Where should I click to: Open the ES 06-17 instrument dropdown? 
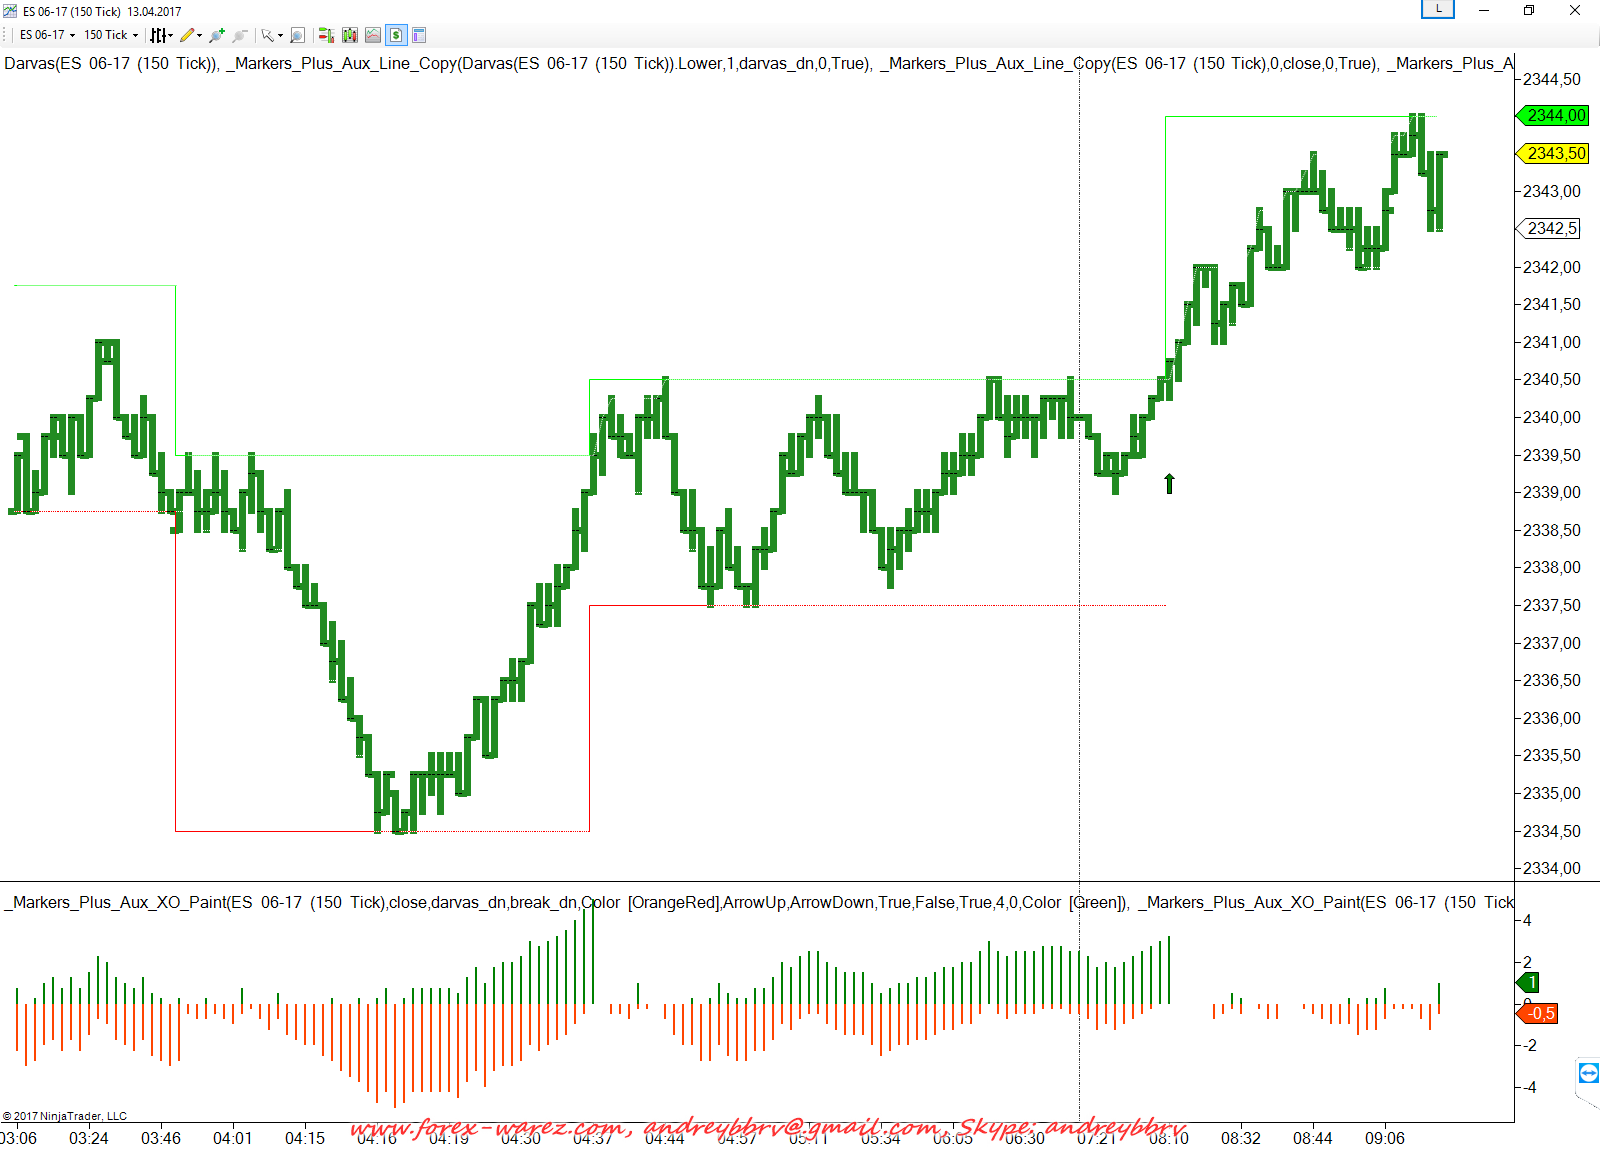coord(46,35)
